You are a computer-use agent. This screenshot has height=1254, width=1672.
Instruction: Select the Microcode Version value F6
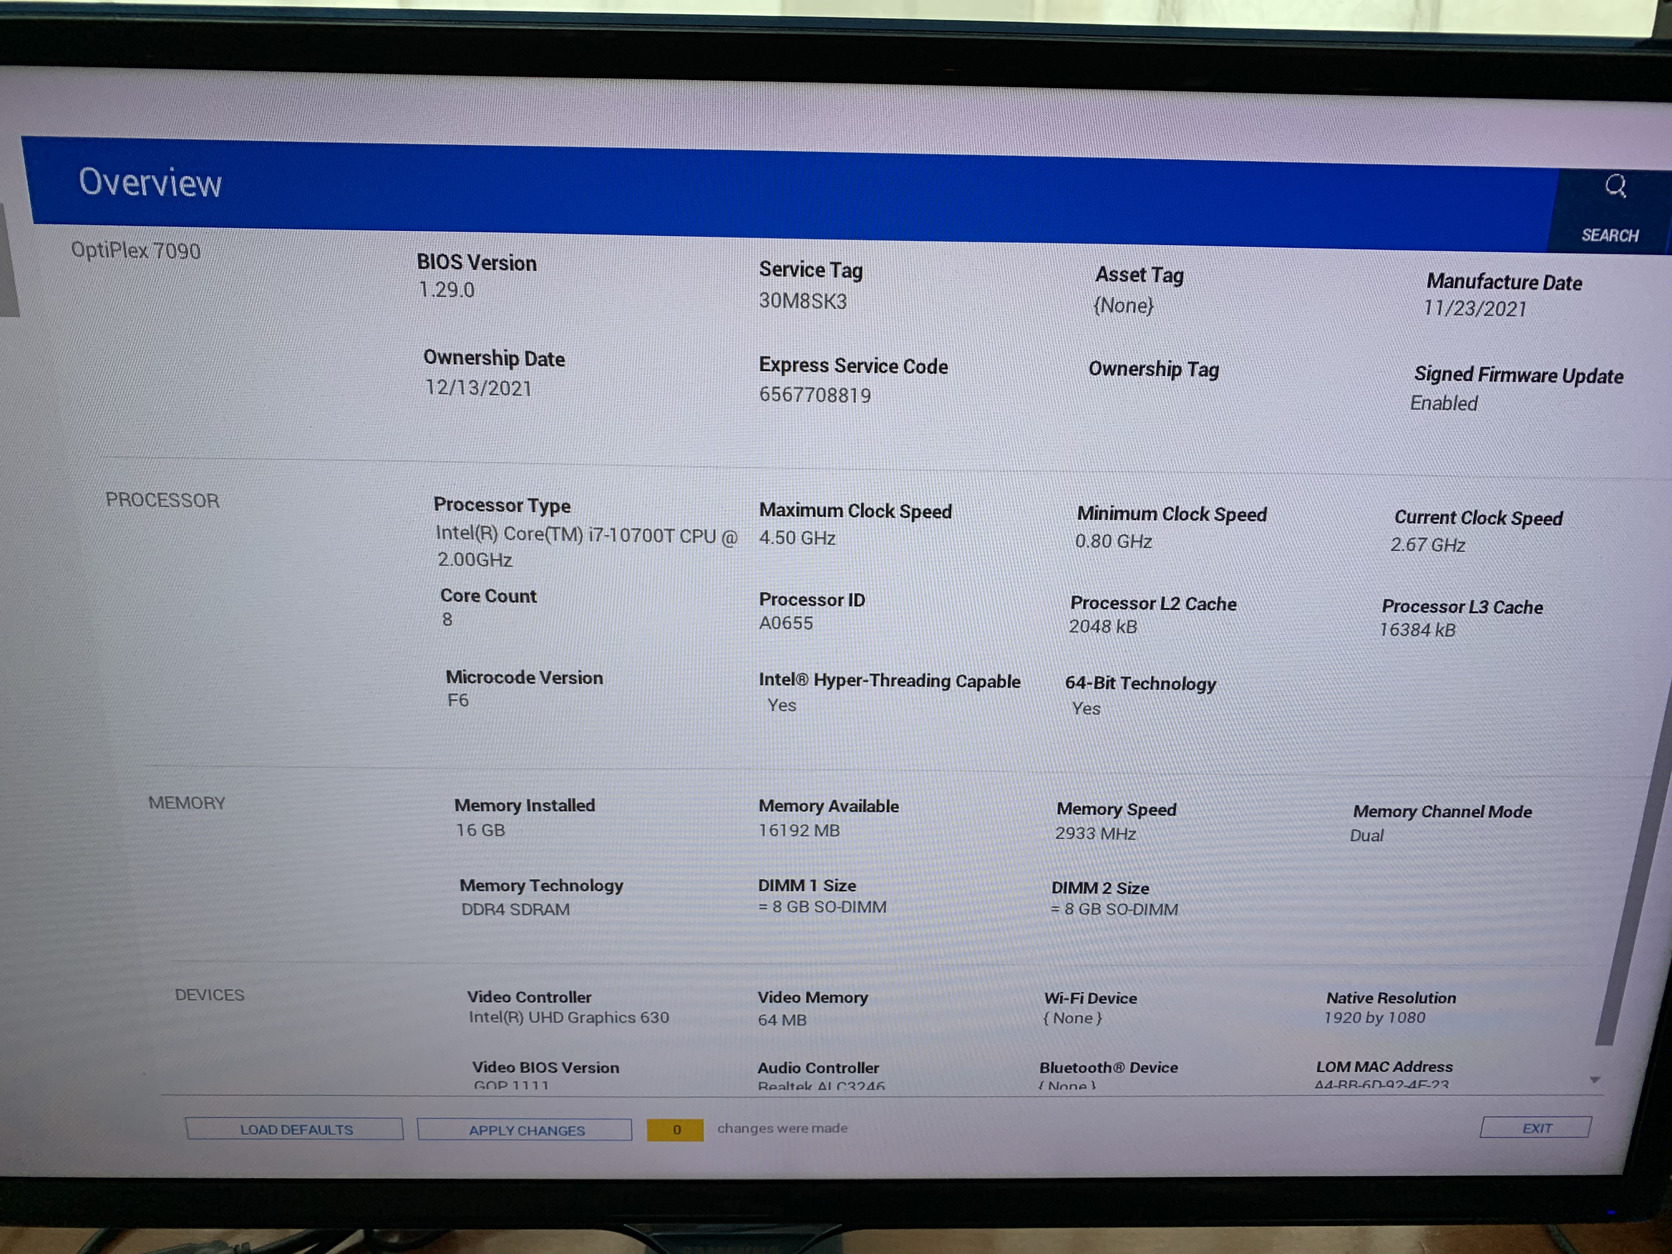(458, 700)
